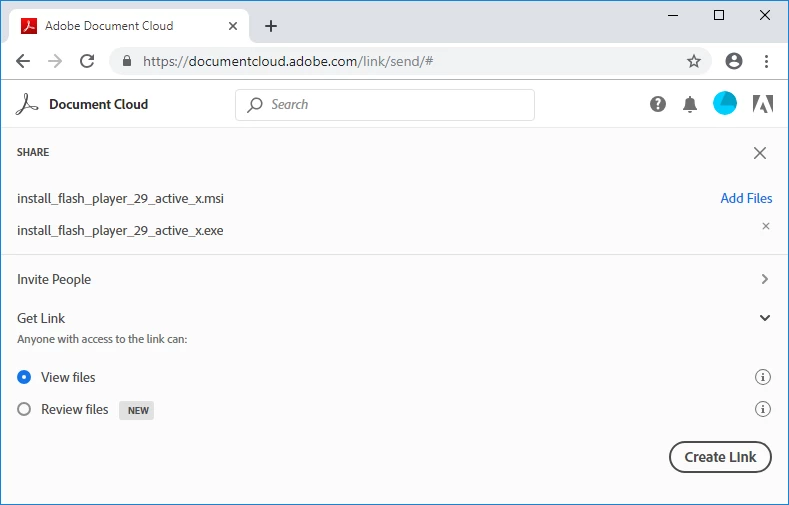
Task: Click the Add Files link
Action: tap(746, 198)
